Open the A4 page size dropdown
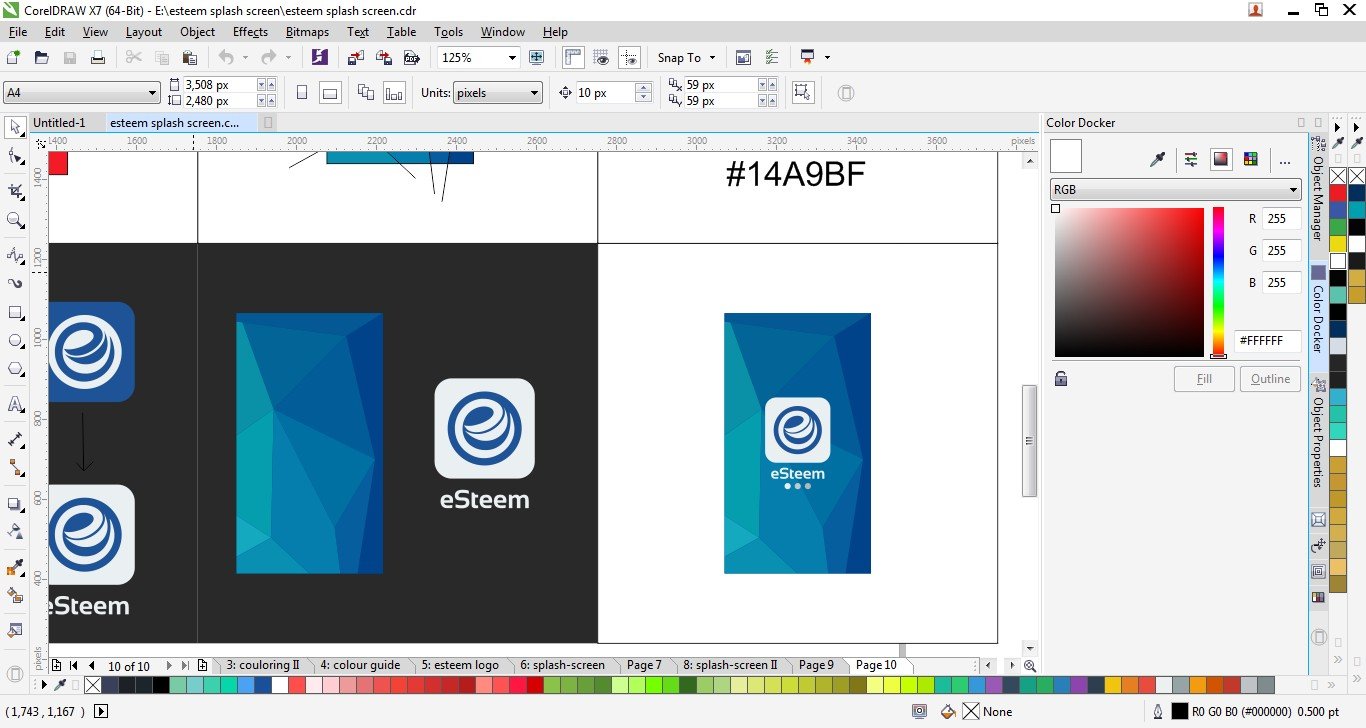 click(152, 93)
